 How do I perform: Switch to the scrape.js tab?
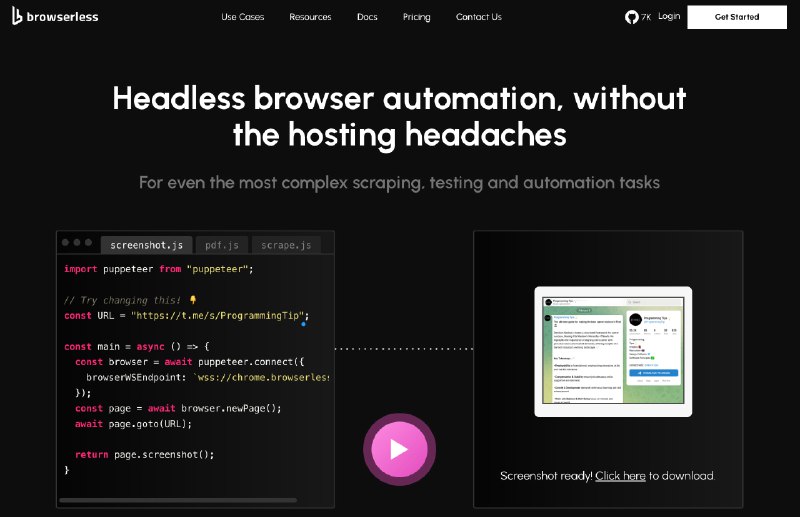[286, 245]
